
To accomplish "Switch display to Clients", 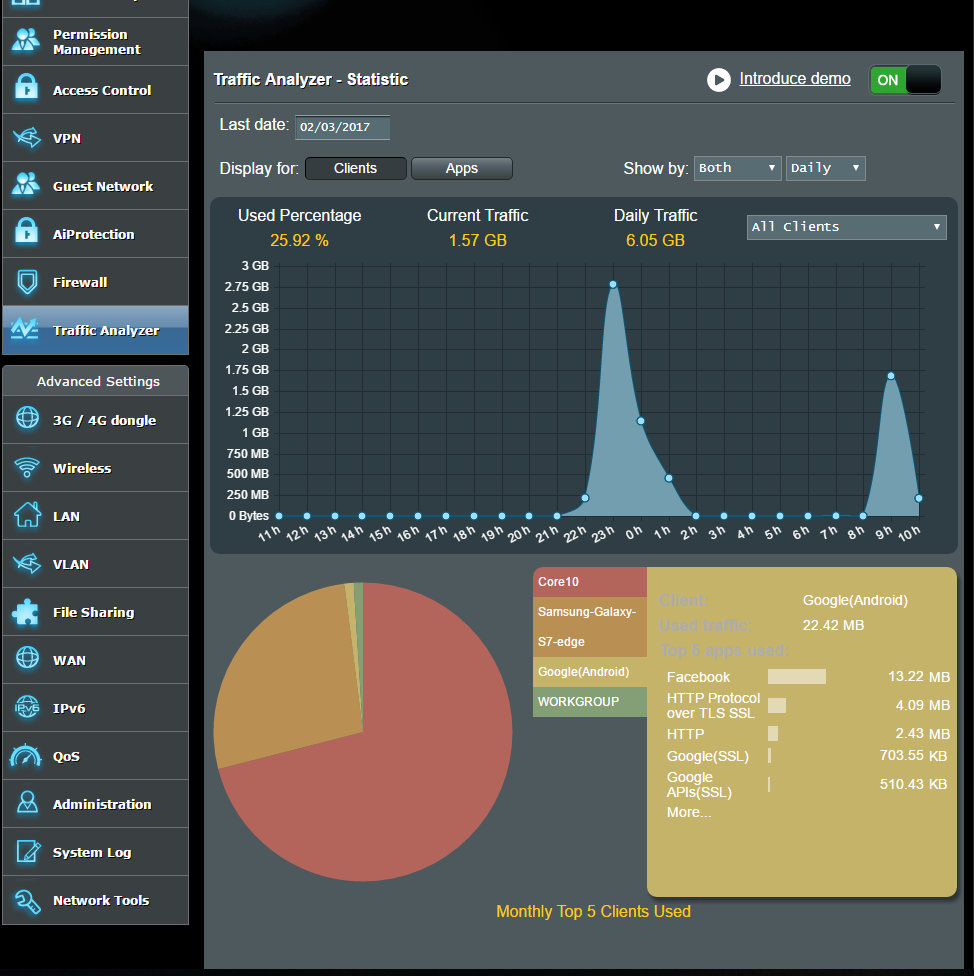I will tap(355, 168).
